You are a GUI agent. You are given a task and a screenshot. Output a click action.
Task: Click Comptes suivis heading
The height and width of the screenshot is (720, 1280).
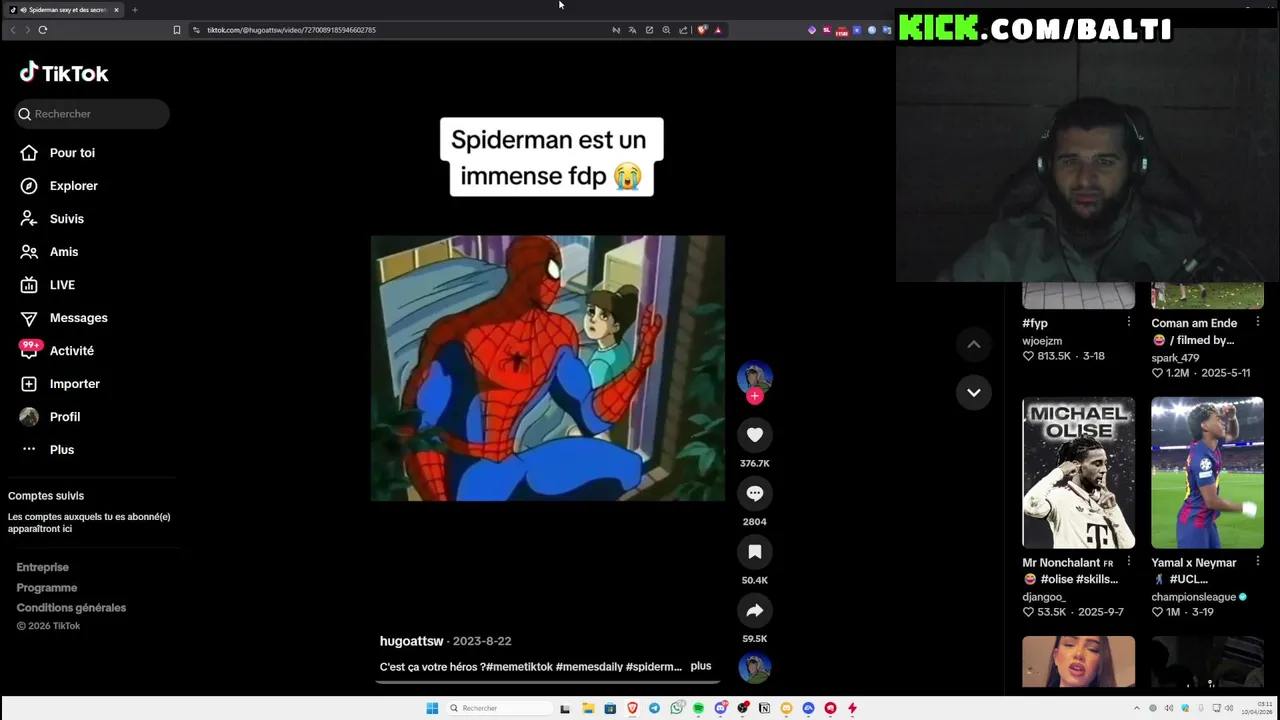pyautogui.click(x=46, y=496)
